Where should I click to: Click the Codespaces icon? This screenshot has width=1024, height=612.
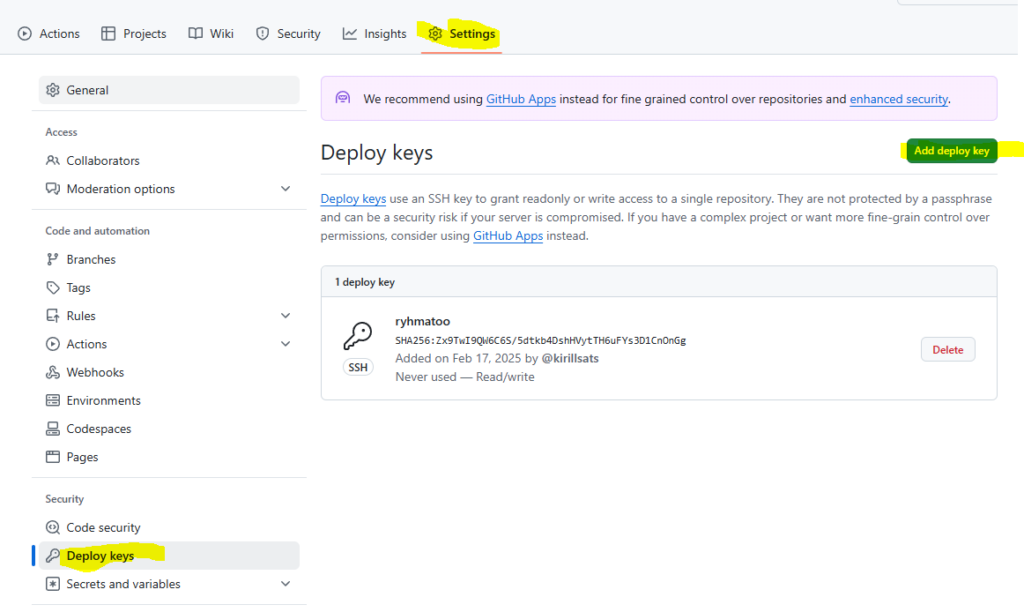pos(53,428)
